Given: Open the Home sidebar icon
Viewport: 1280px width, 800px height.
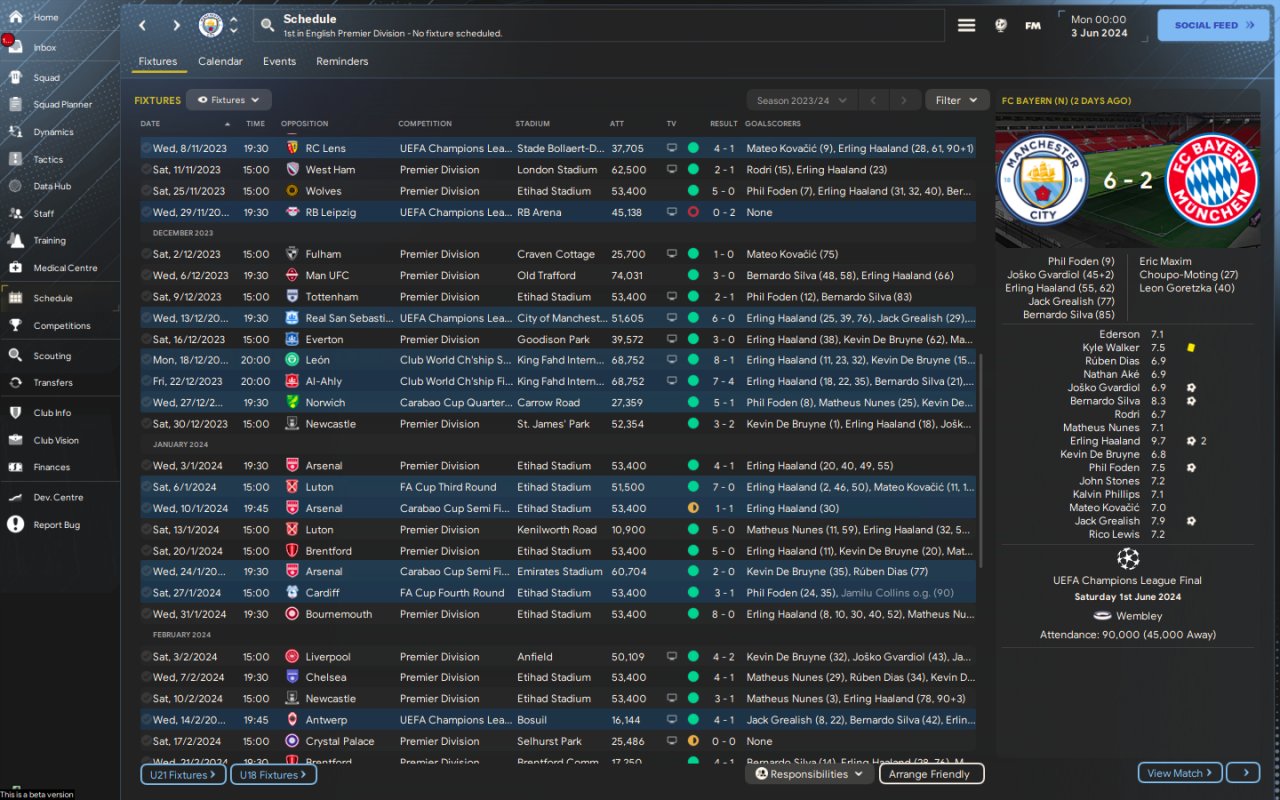Looking at the screenshot, I should 15,17.
